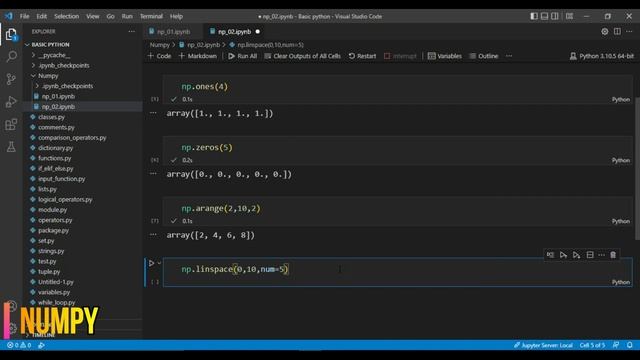The width and height of the screenshot is (640, 360).
Task: Open np_01.ipynb in explorer tree
Action: point(58,96)
